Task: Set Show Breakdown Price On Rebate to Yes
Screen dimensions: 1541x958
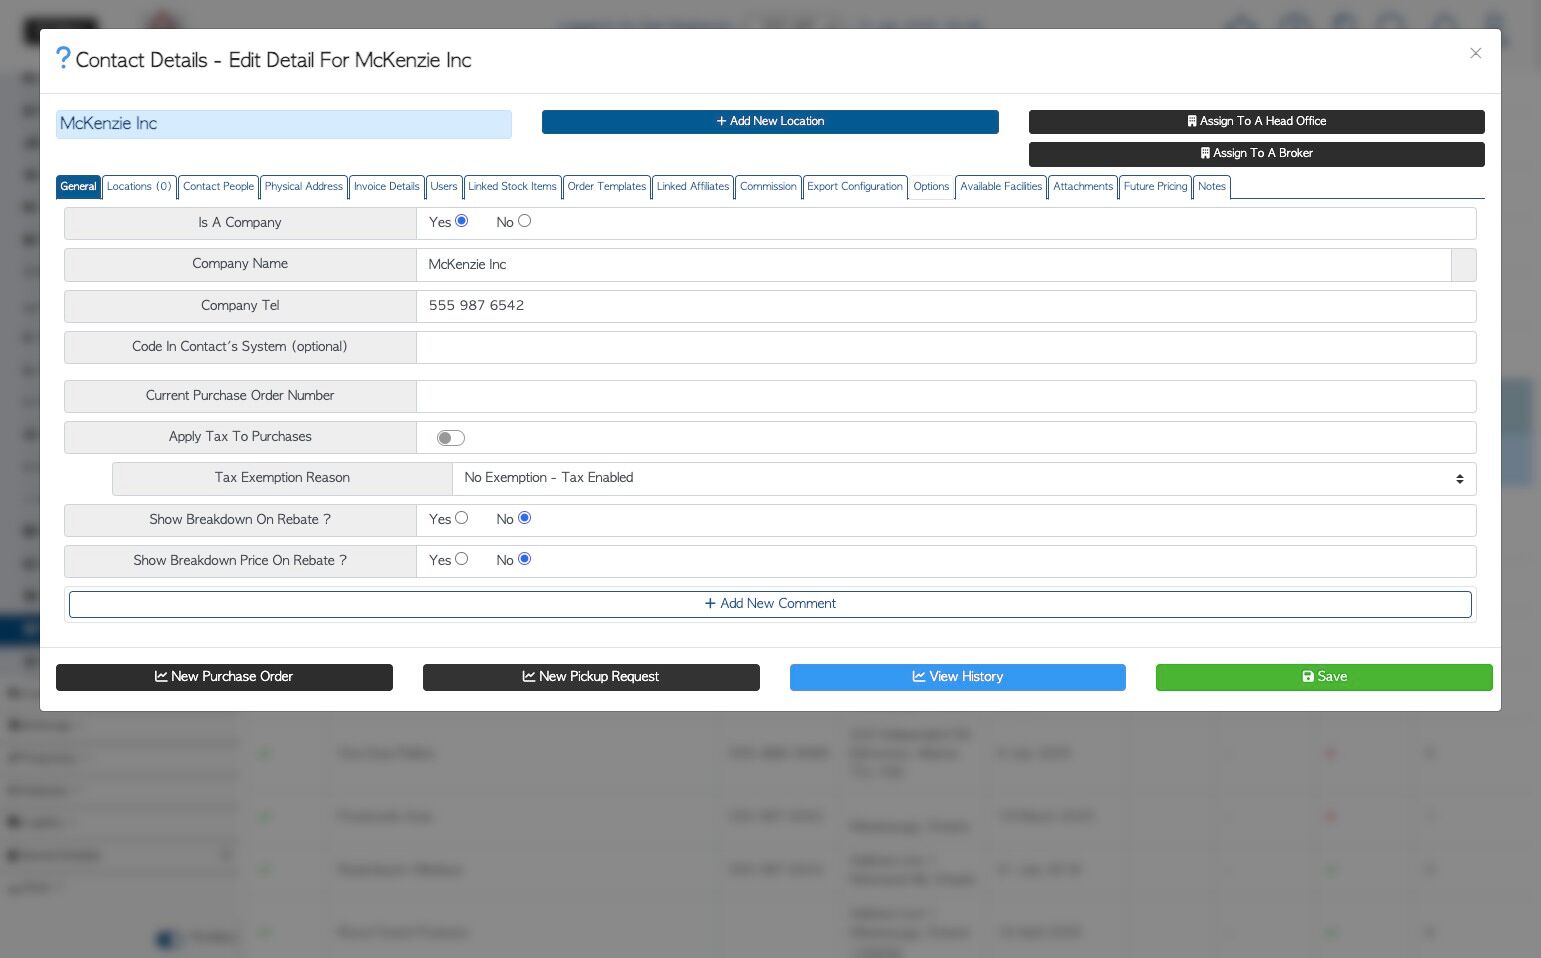Action: pyautogui.click(x=461, y=559)
